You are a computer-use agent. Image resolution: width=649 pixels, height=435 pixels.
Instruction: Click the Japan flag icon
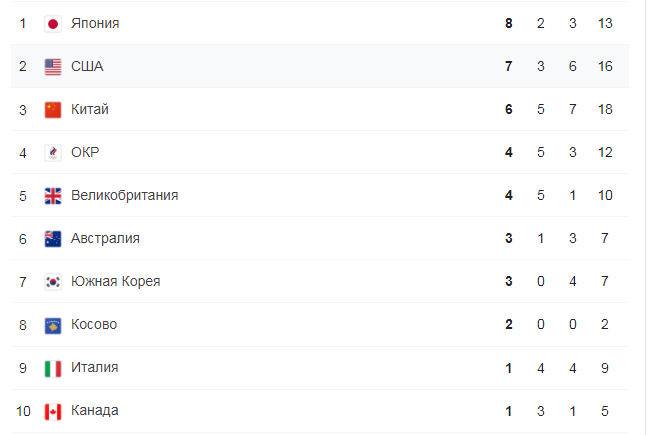(53, 24)
